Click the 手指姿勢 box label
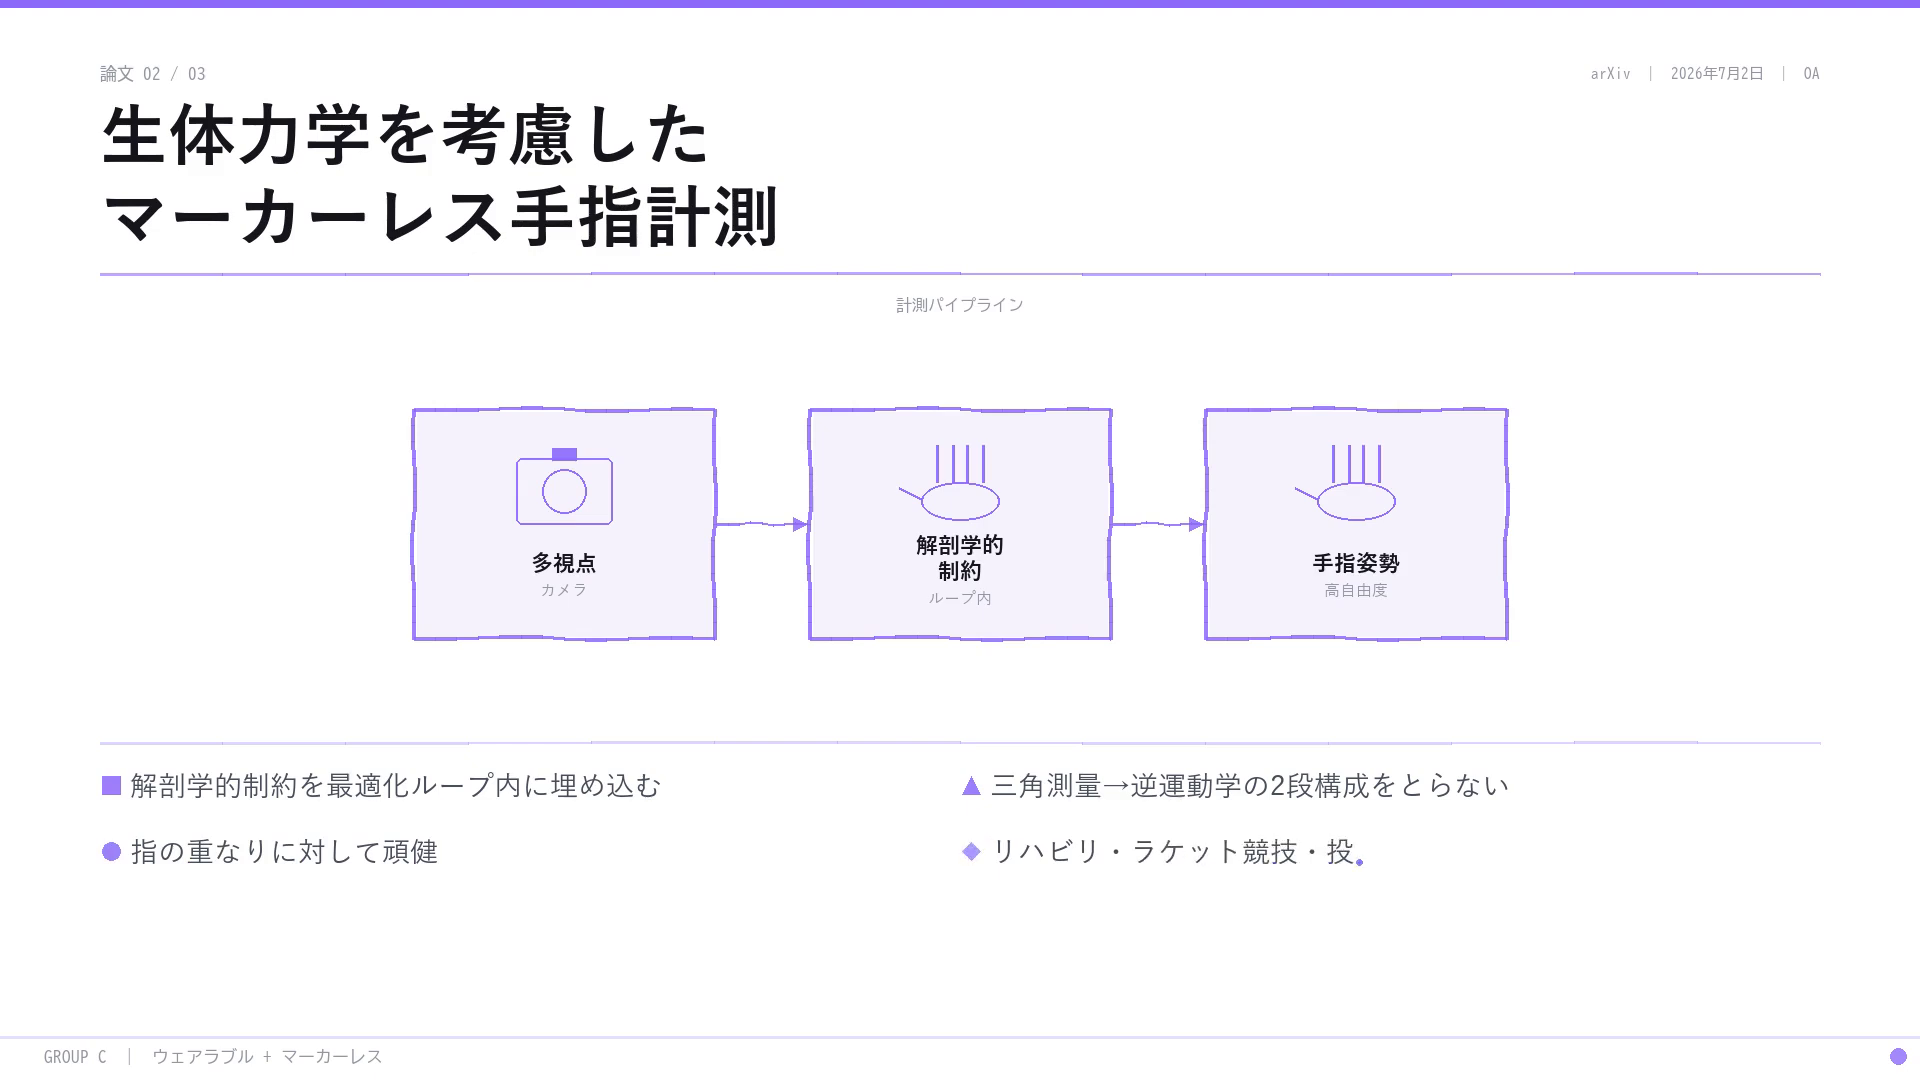 click(x=1356, y=563)
